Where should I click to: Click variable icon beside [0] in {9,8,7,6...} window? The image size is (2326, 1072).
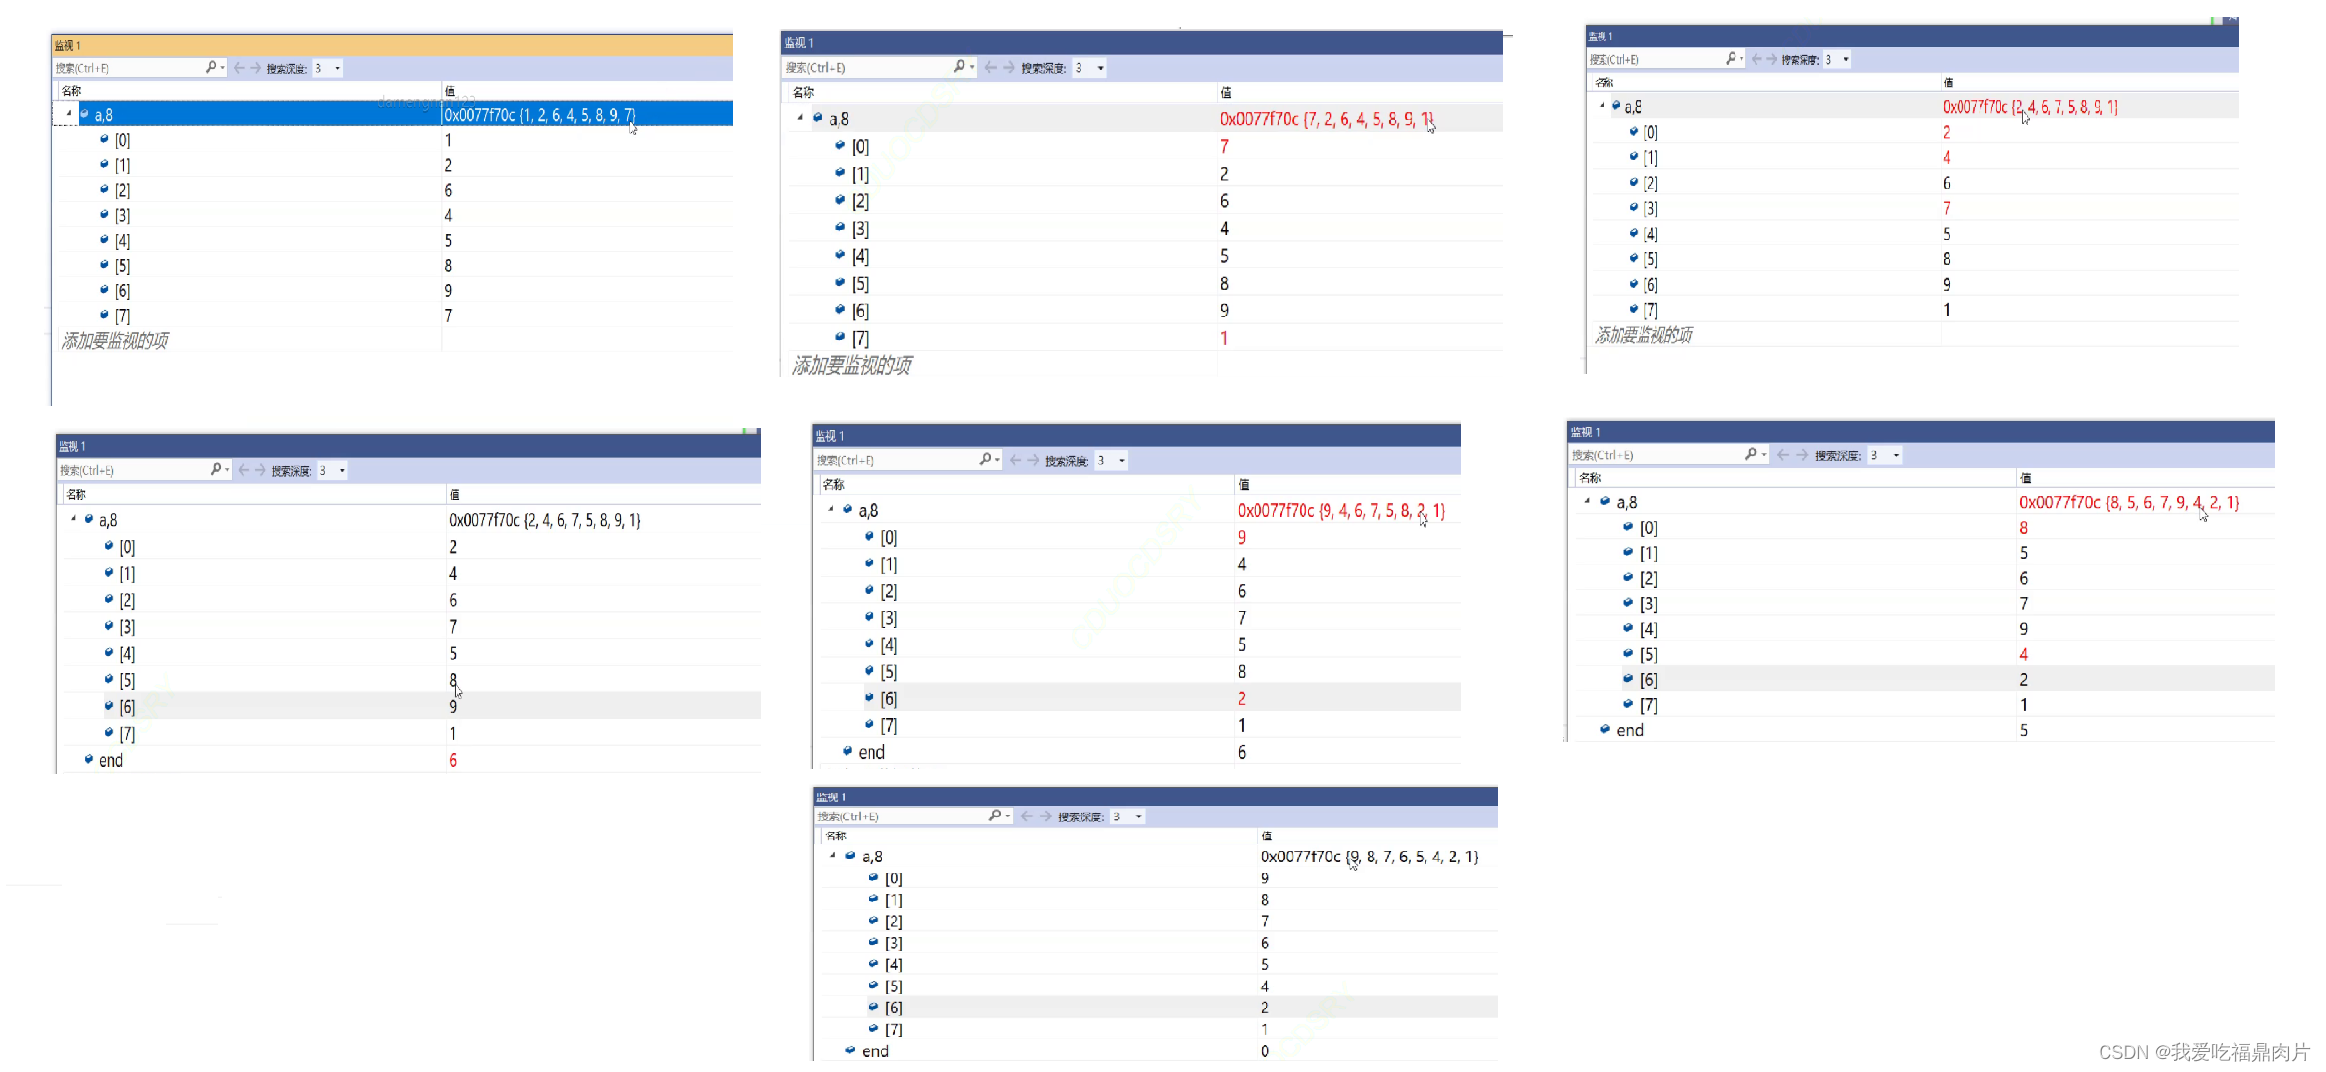click(873, 877)
